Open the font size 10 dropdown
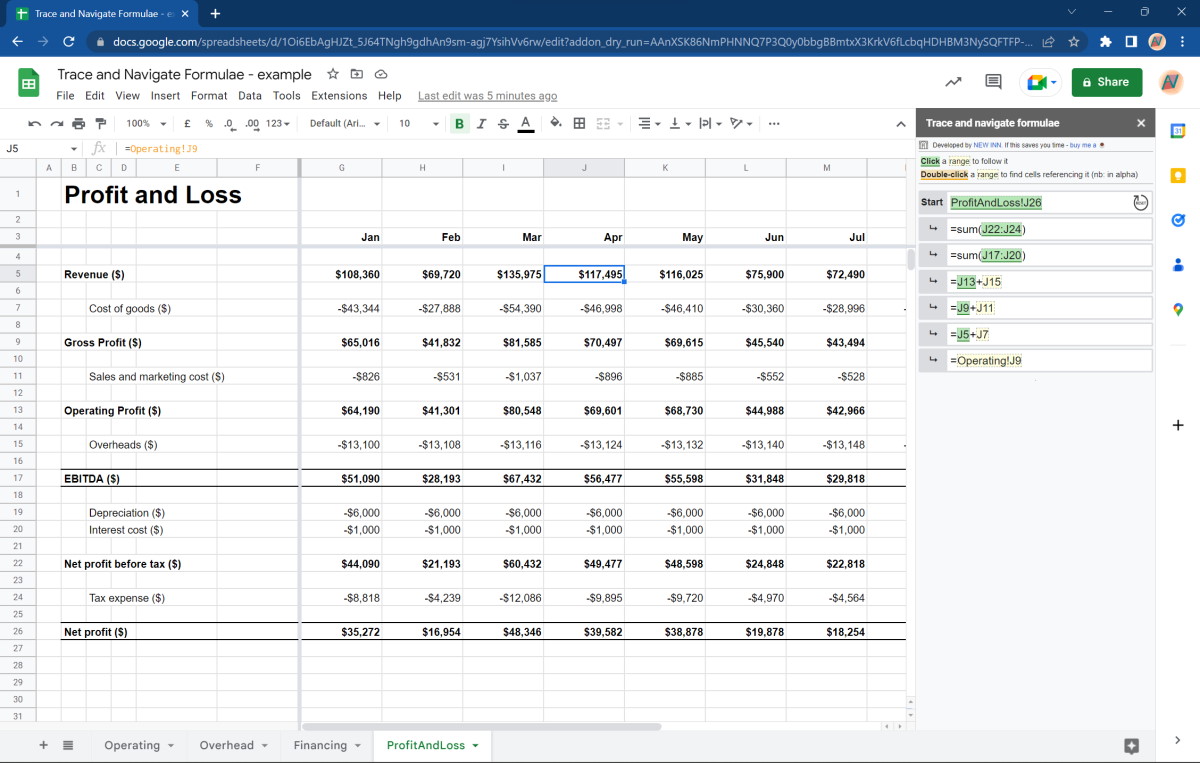 419,123
